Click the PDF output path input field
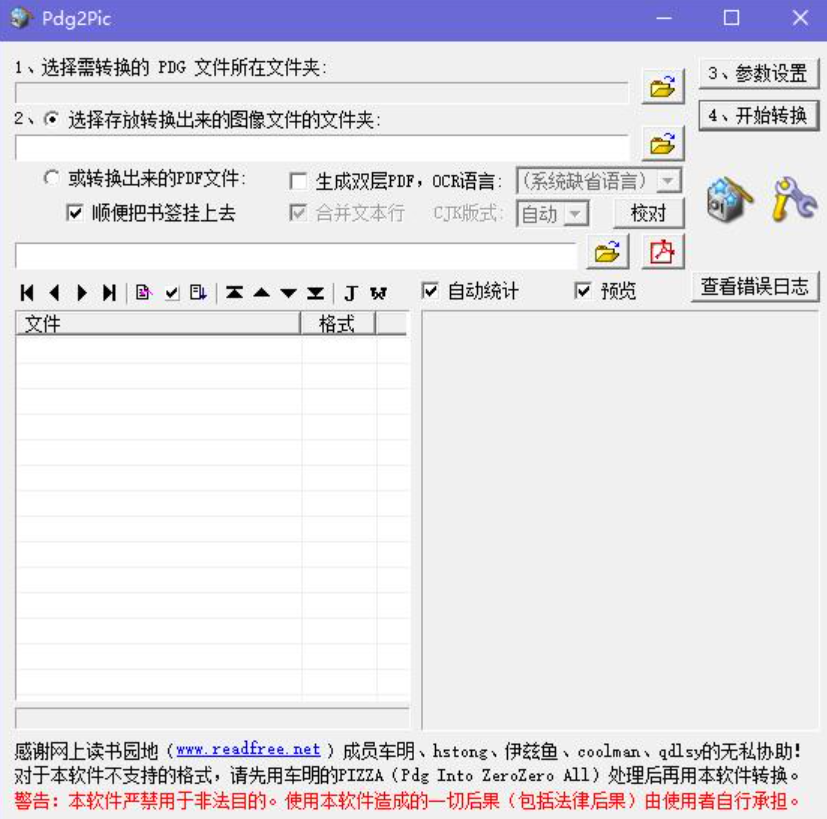Viewport: 827px width, 819px height. 296,255
